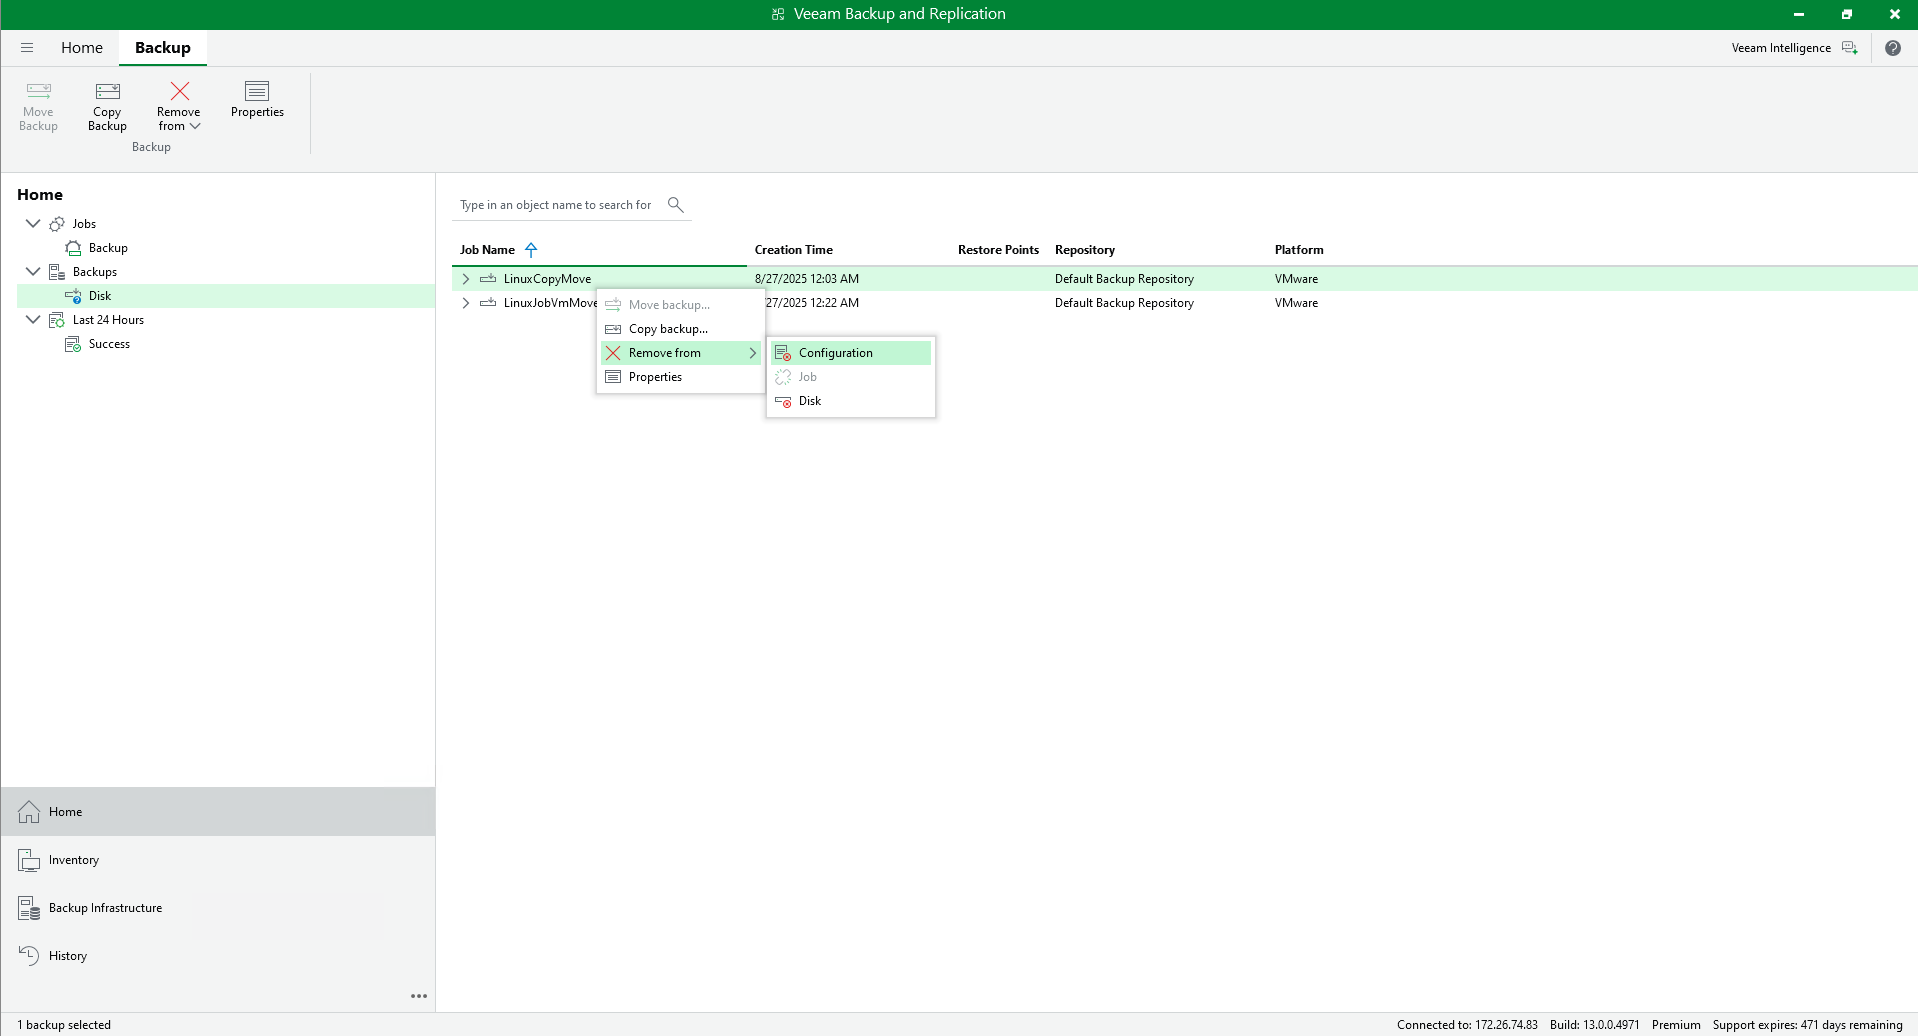Open the Remove from submenu arrow

click(751, 353)
